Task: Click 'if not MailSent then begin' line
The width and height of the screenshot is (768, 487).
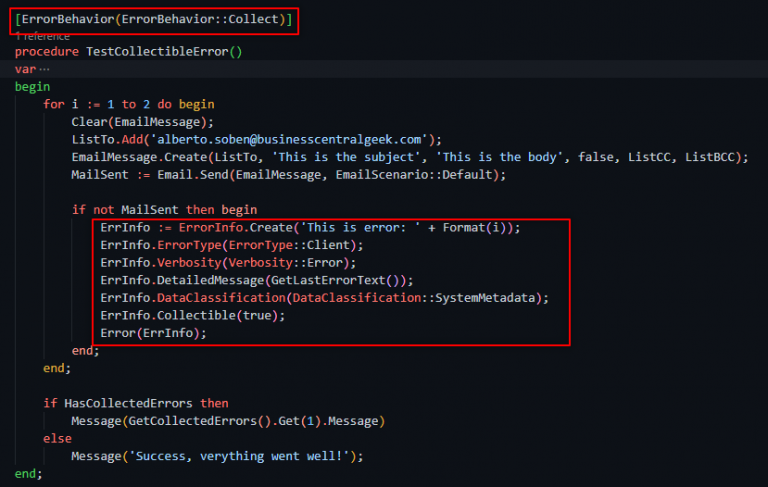Action: click(x=165, y=210)
